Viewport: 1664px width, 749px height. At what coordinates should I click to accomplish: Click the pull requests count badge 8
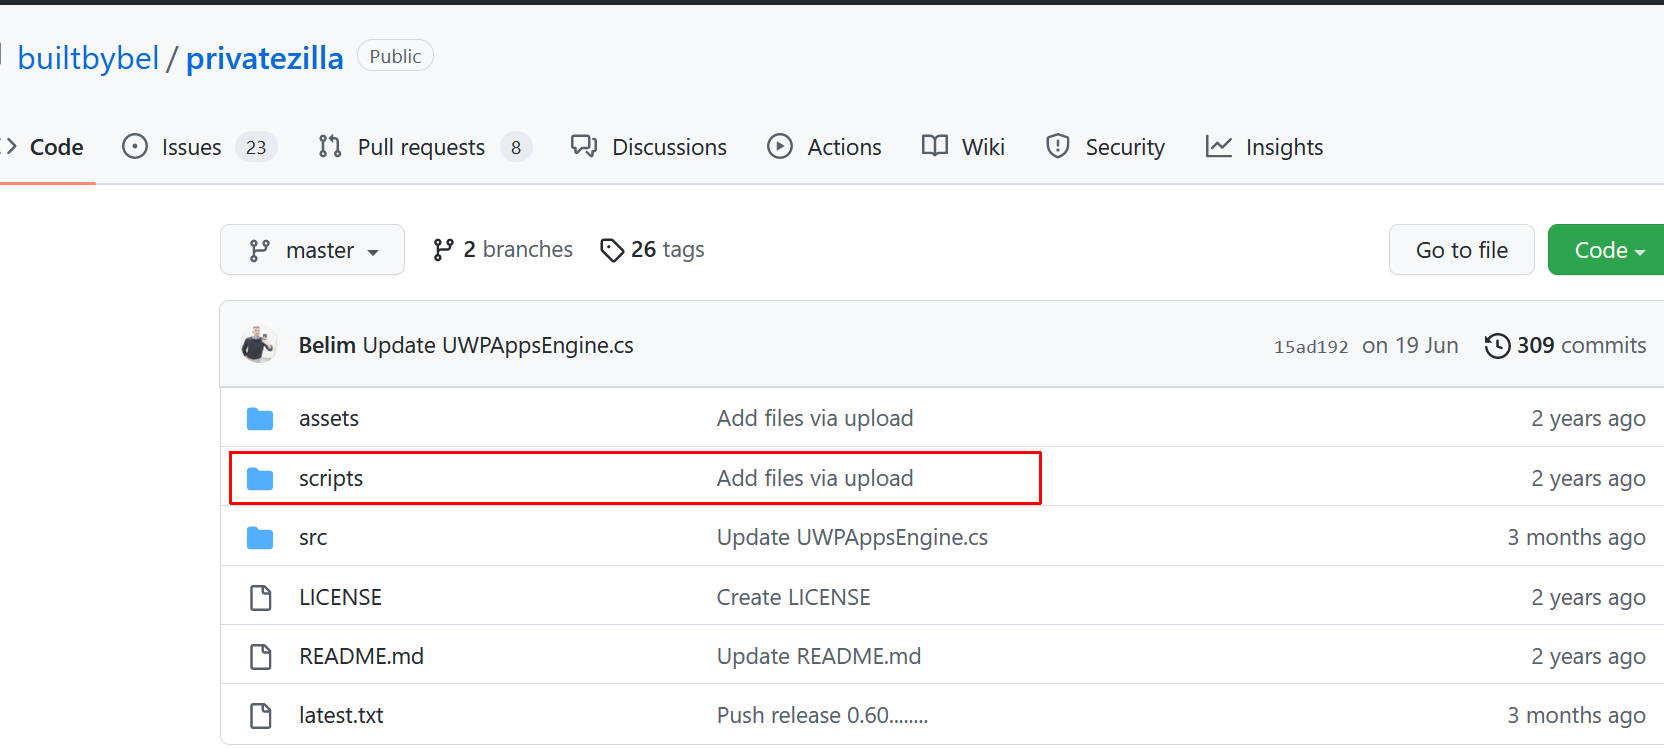[x=516, y=148]
